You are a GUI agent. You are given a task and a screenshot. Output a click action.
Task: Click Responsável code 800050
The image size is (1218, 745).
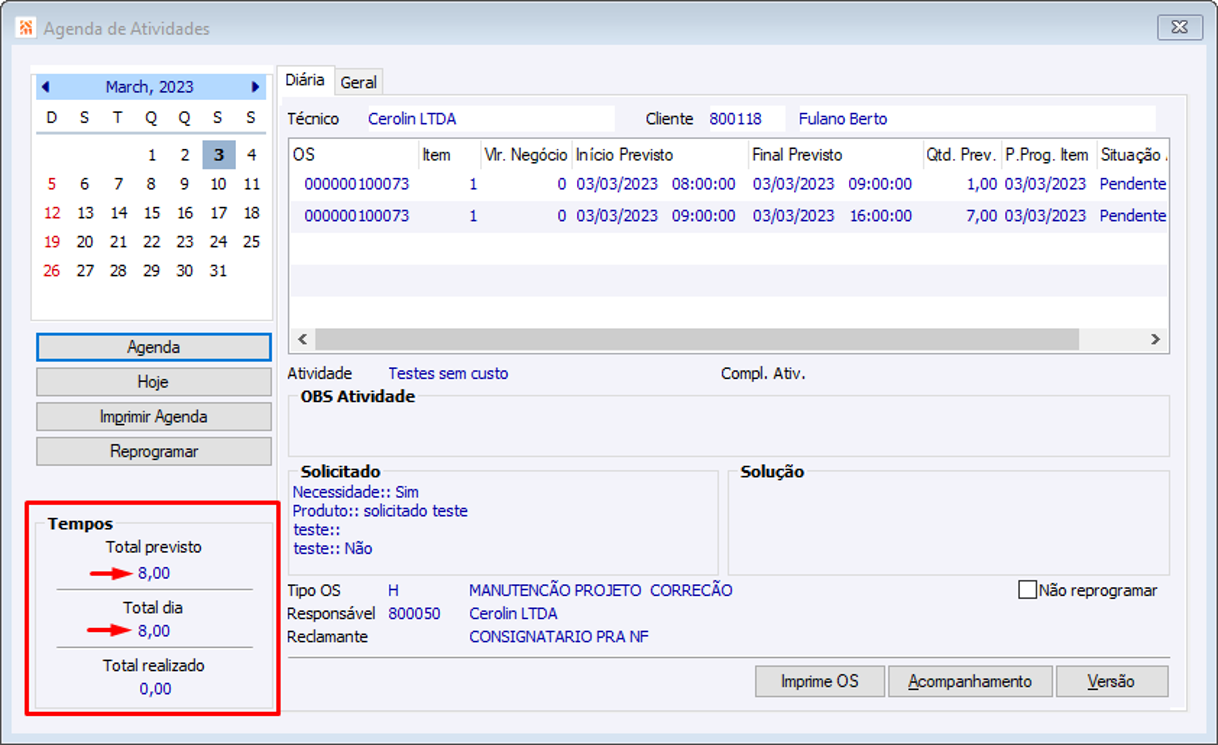[x=414, y=613]
